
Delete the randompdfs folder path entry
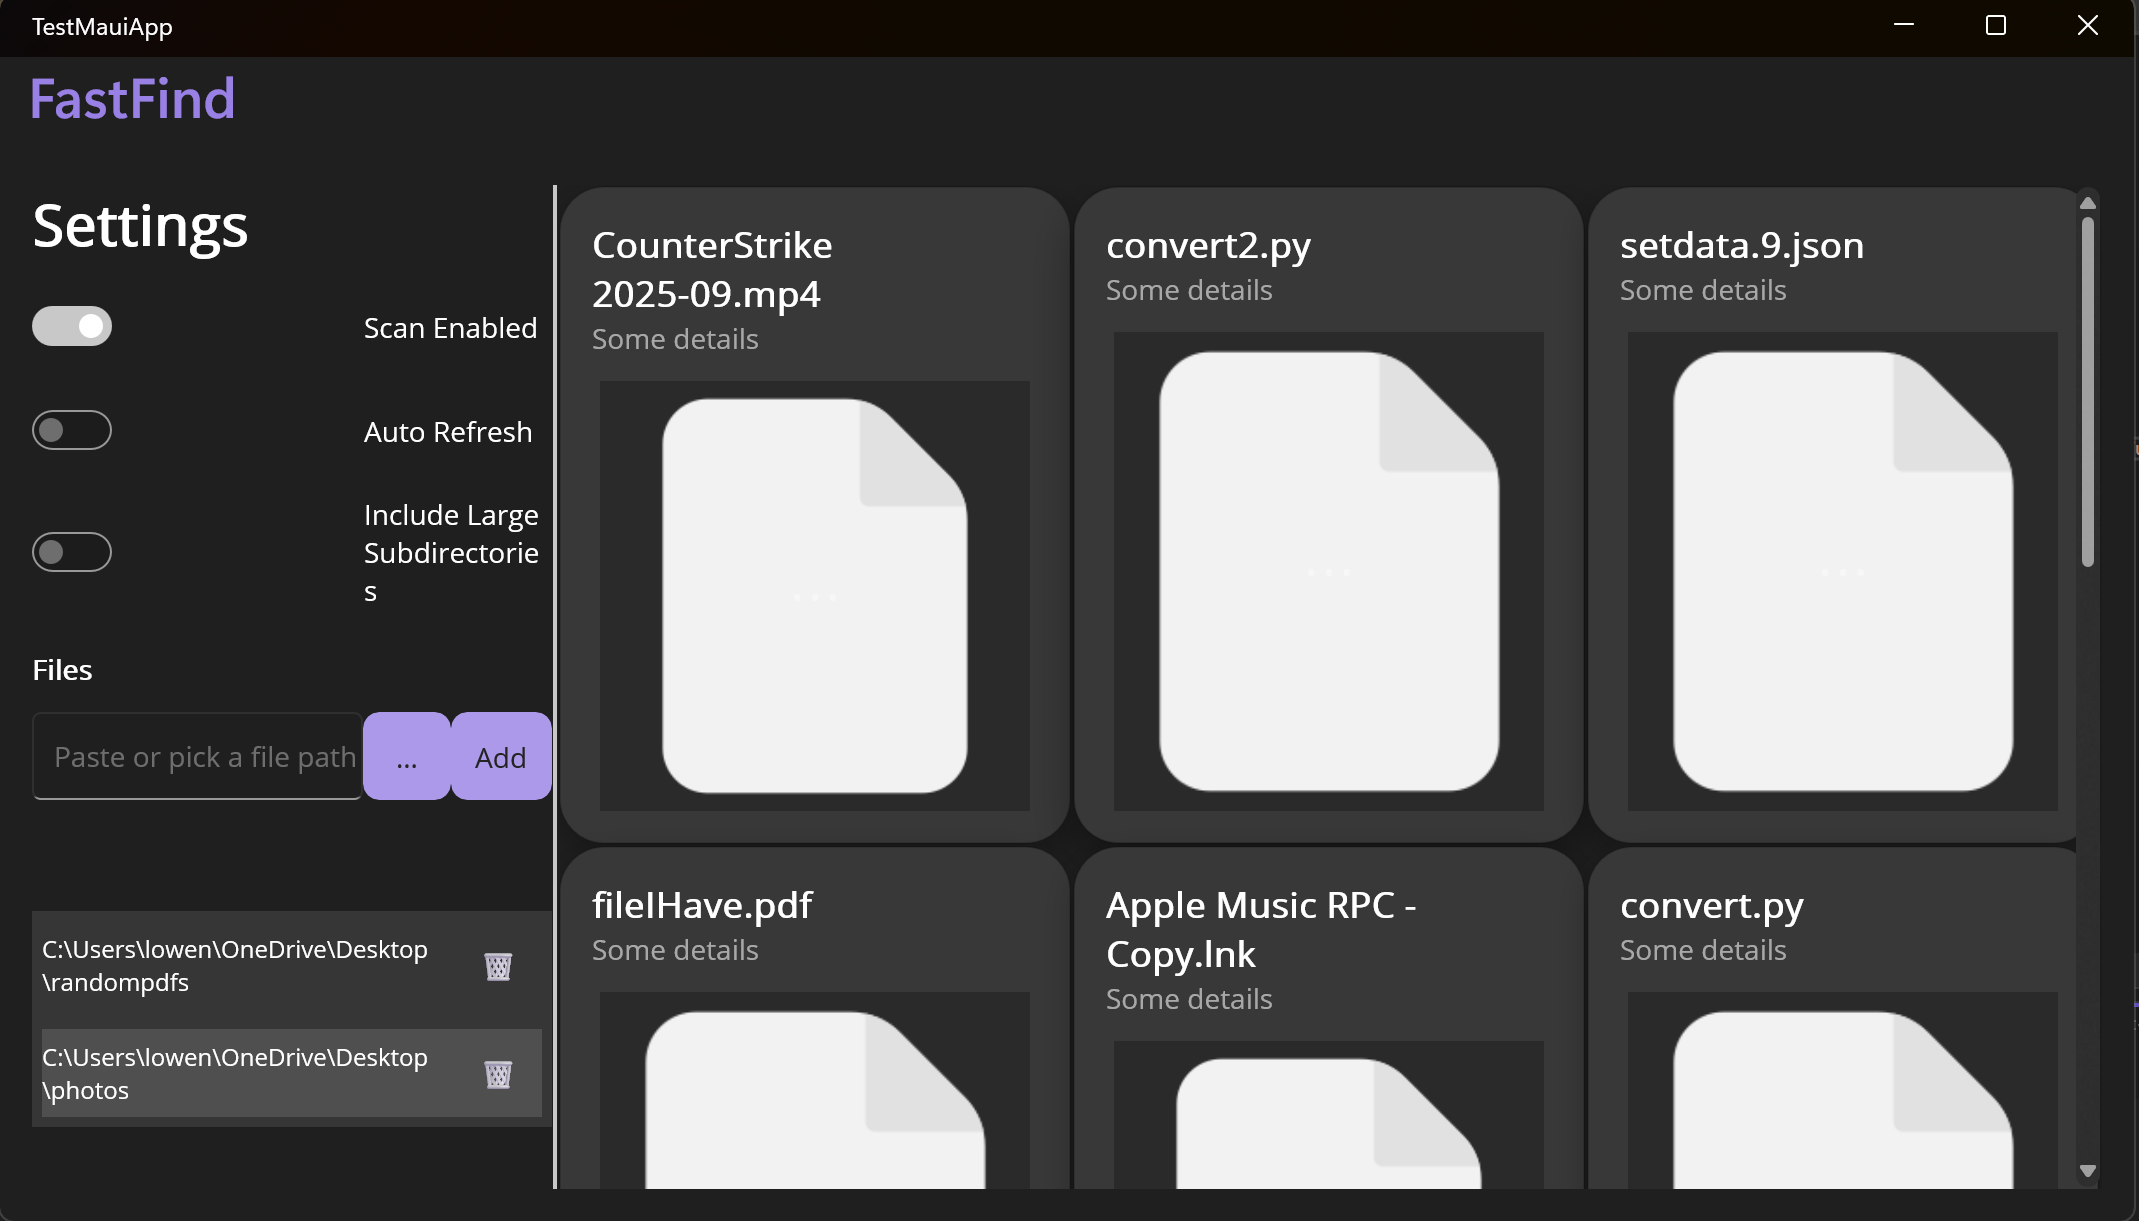click(498, 966)
